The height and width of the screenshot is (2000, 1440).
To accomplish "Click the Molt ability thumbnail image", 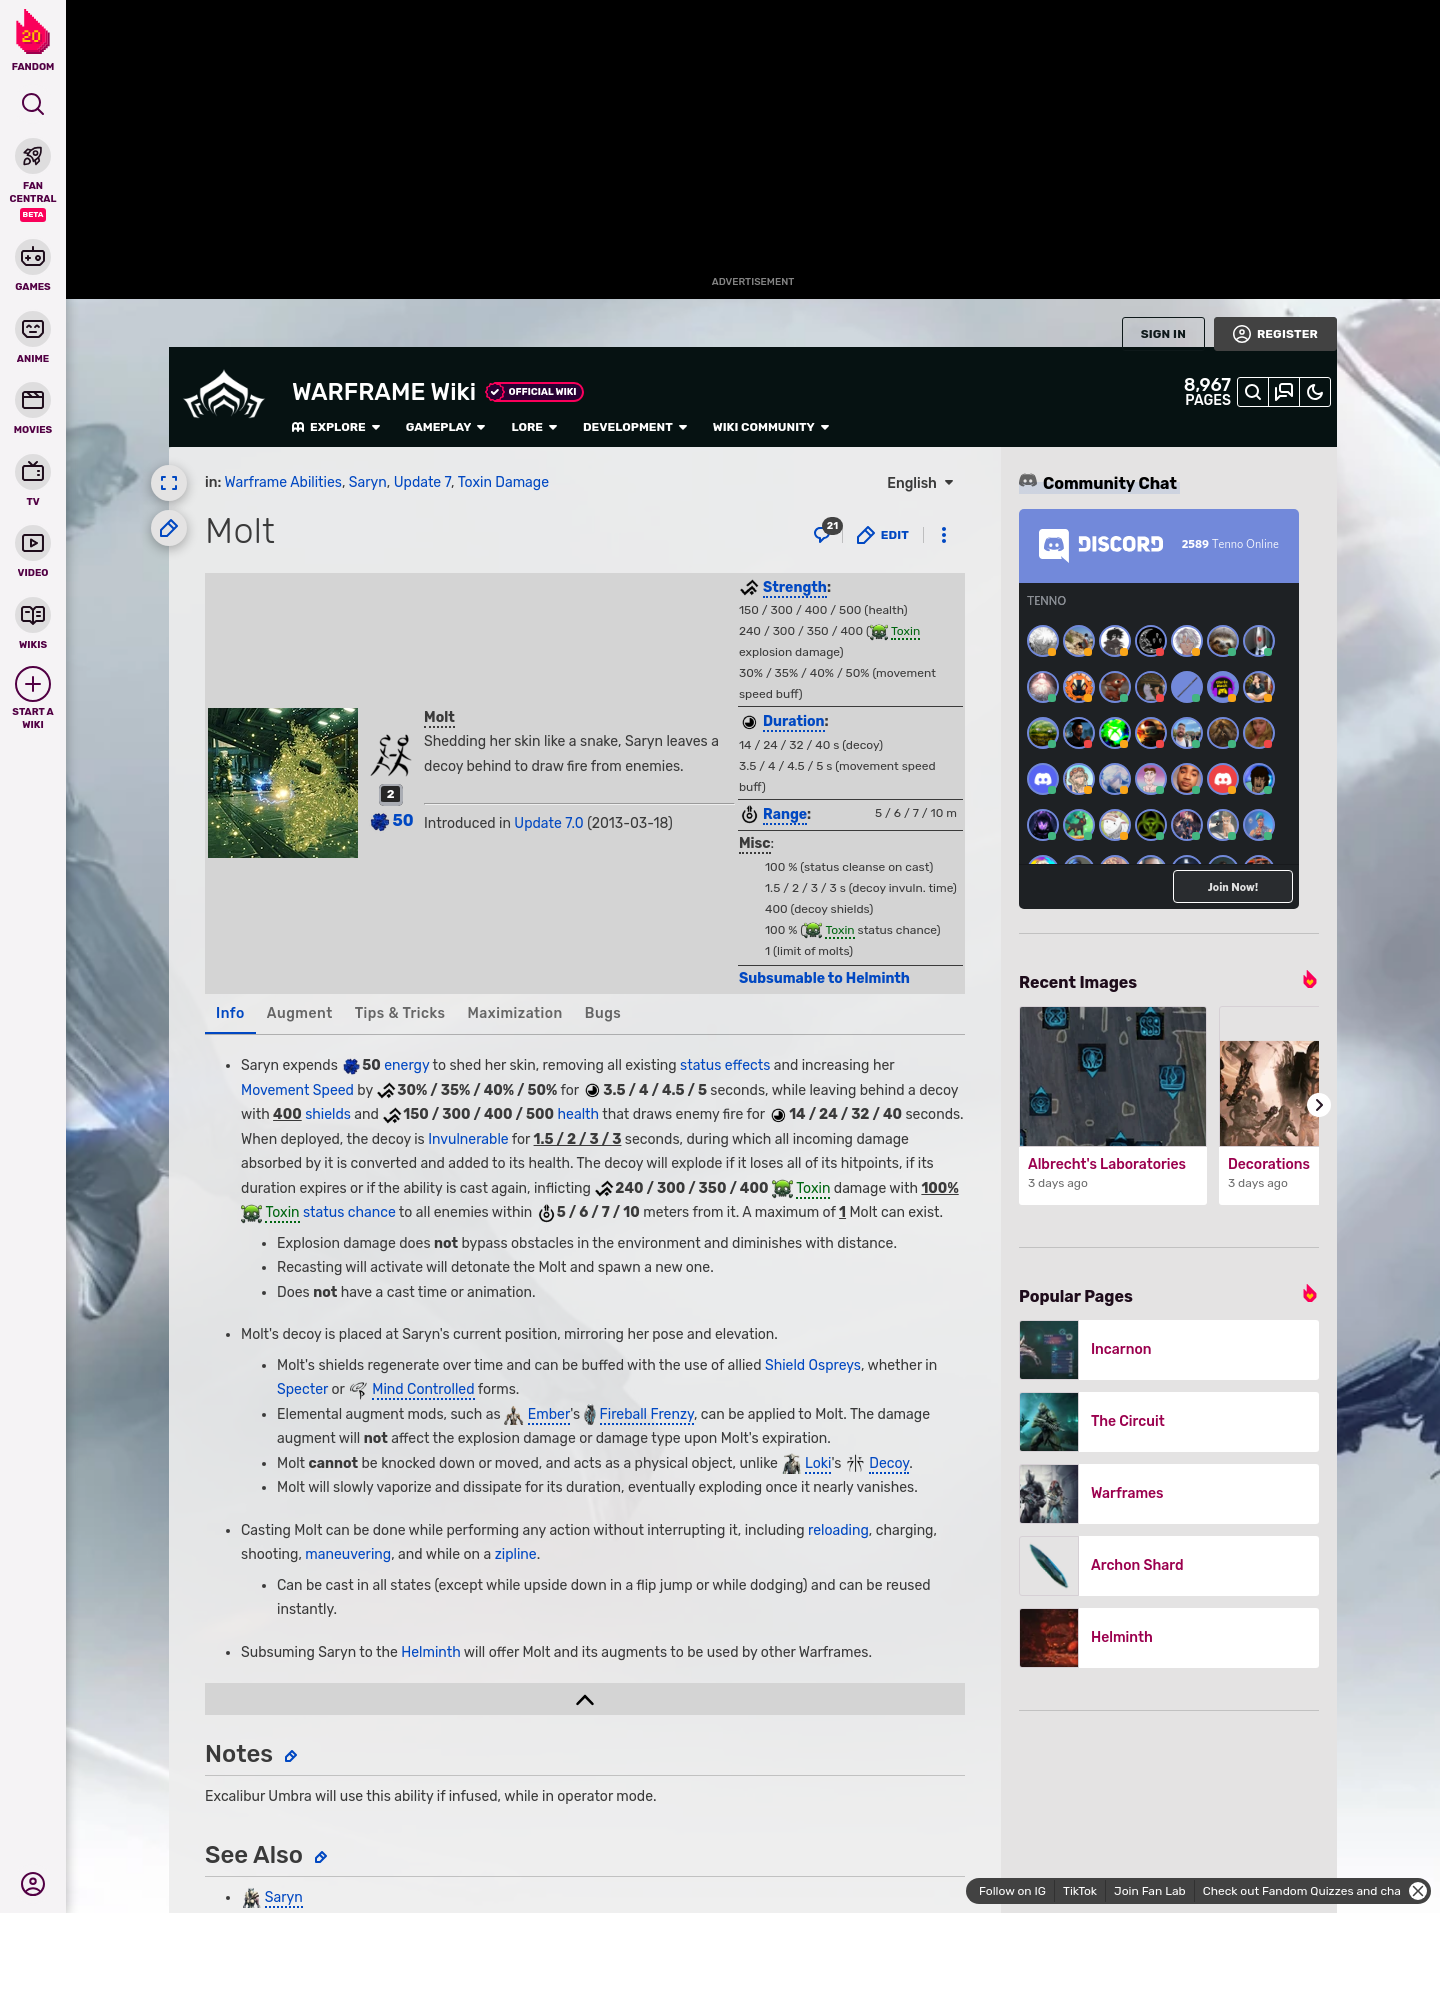I will point(283,783).
